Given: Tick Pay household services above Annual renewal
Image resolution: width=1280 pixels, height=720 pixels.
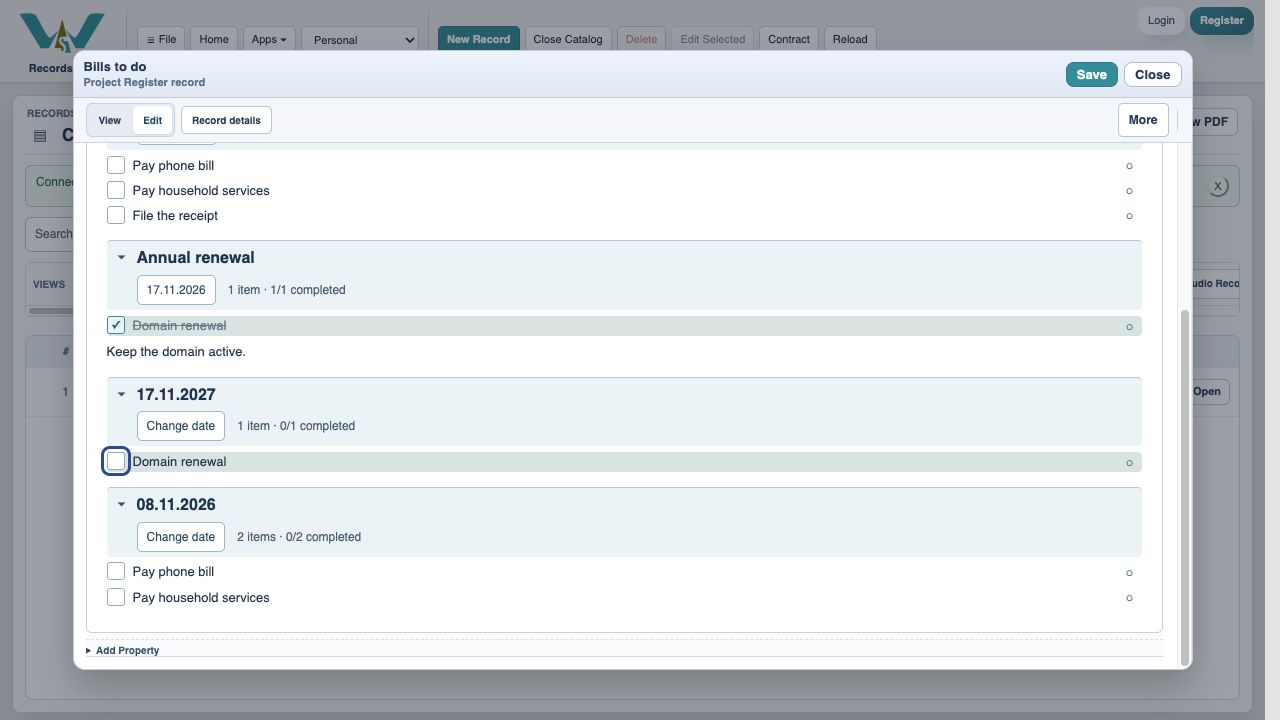Looking at the screenshot, I should pos(116,190).
